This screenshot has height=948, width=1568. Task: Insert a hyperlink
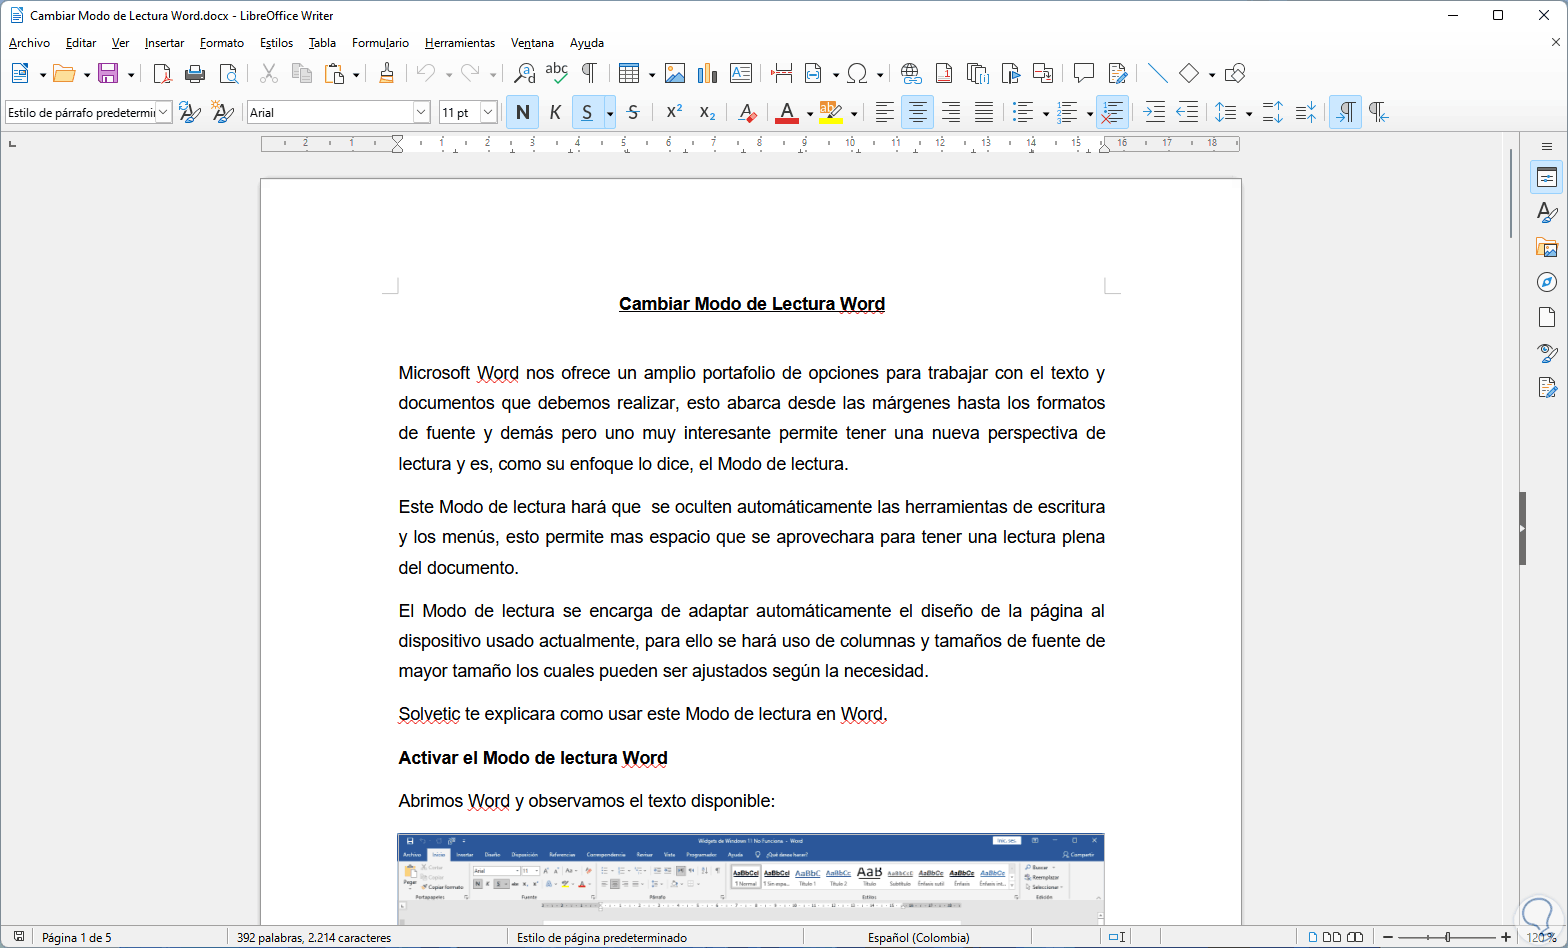pos(911,73)
